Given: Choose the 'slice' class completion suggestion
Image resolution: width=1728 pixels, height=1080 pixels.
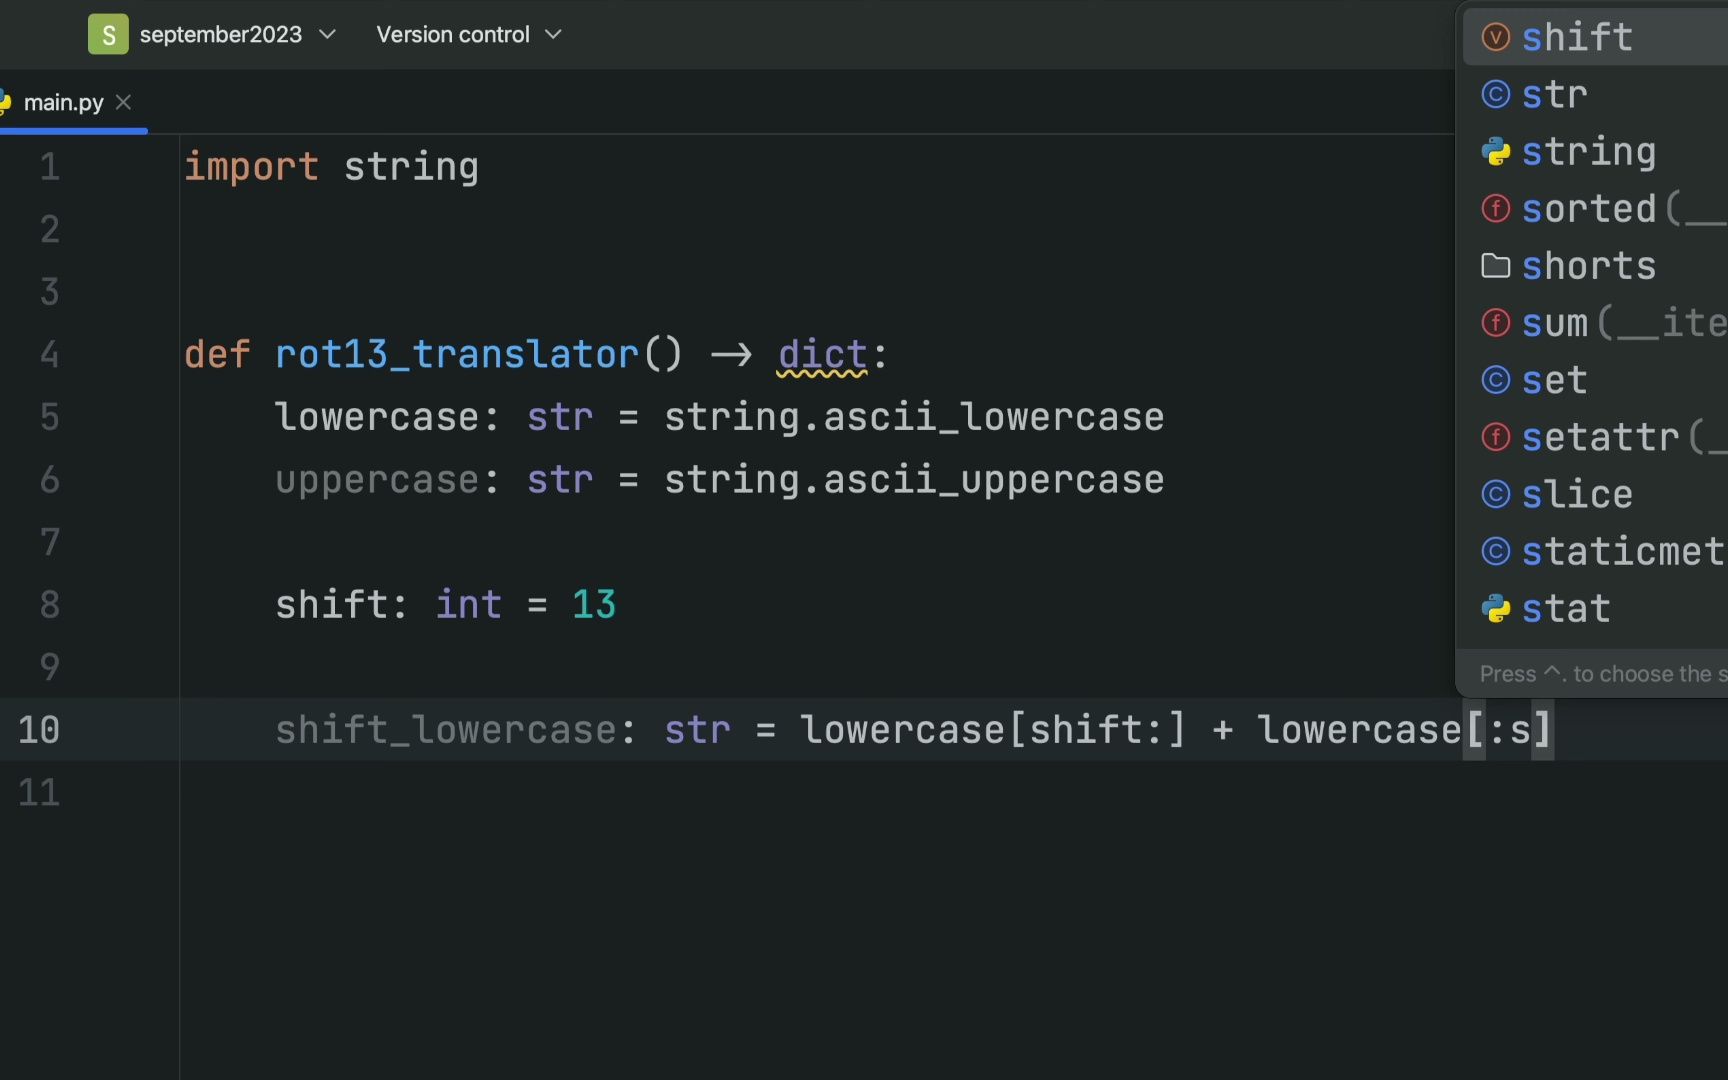Looking at the screenshot, I should coord(1595,493).
